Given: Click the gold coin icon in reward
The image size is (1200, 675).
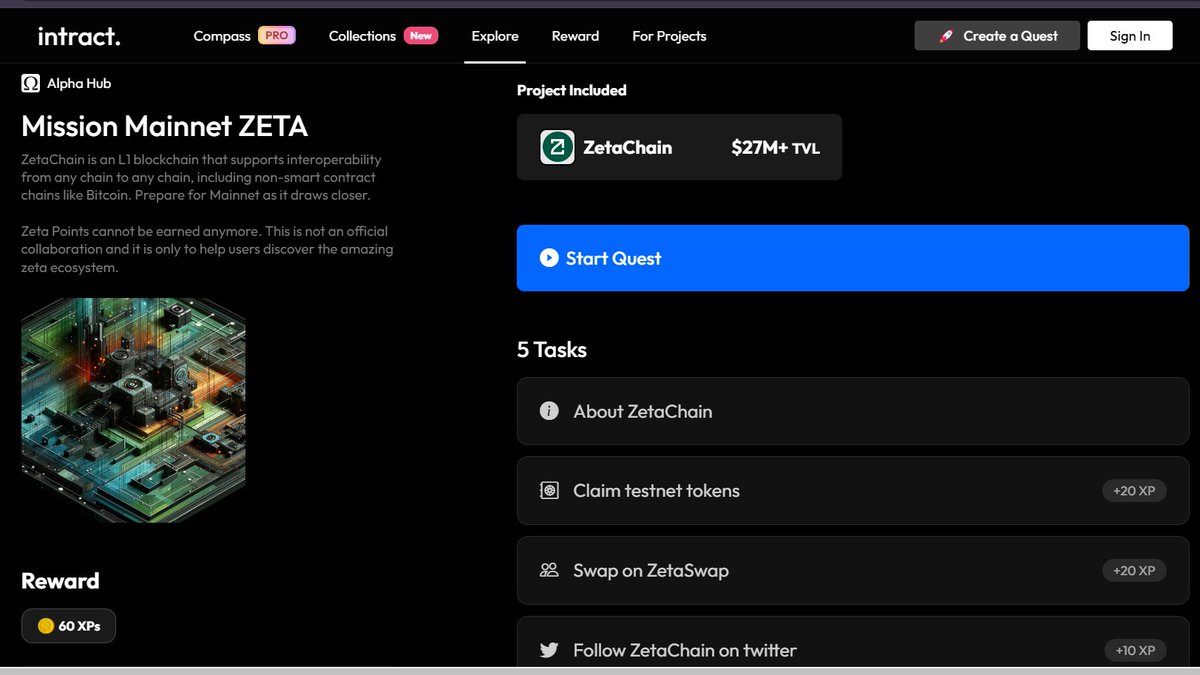Looking at the screenshot, I should coord(45,626).
